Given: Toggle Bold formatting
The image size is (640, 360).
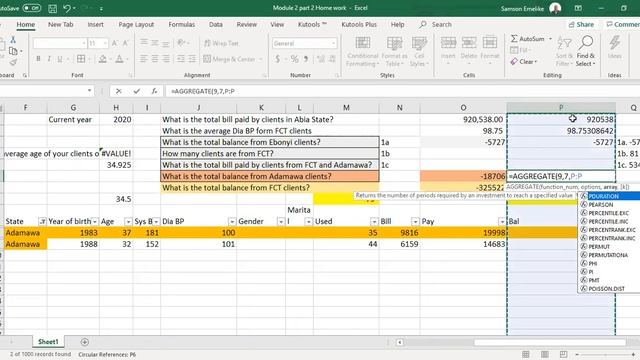Looking at the screenshot, I should (x=38, y=59).
